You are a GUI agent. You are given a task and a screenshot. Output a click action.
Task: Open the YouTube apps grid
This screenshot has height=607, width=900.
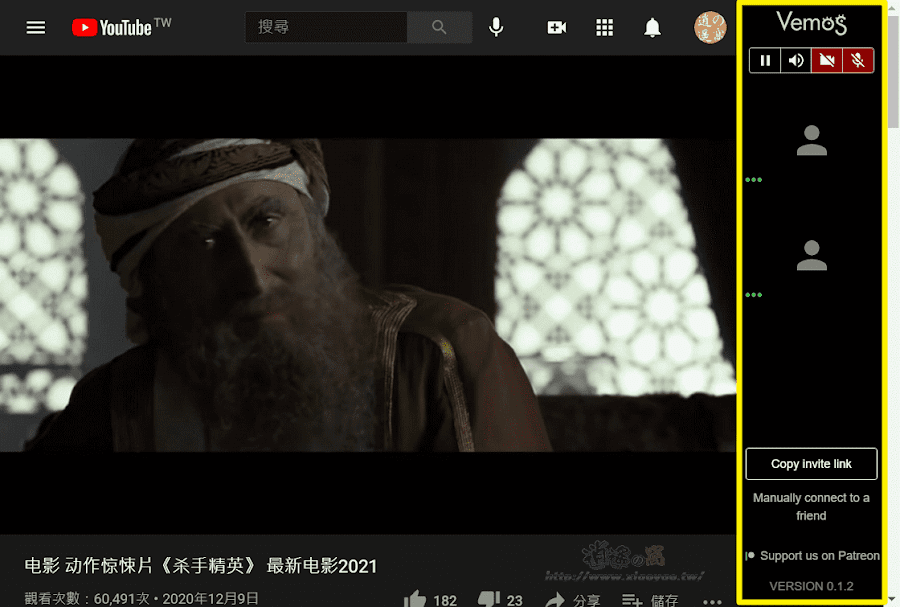tap(604, 27)
